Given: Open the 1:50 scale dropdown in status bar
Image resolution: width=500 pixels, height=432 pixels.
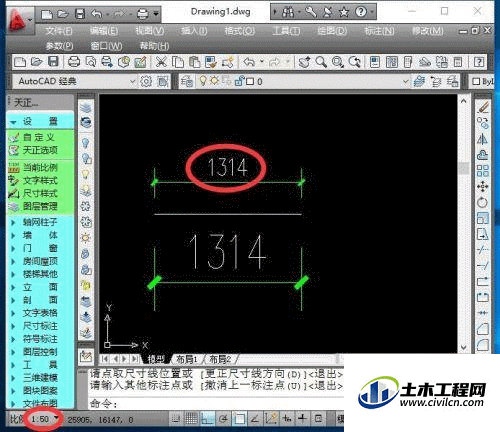Looking at the screenshot, I should click(57, 418).
